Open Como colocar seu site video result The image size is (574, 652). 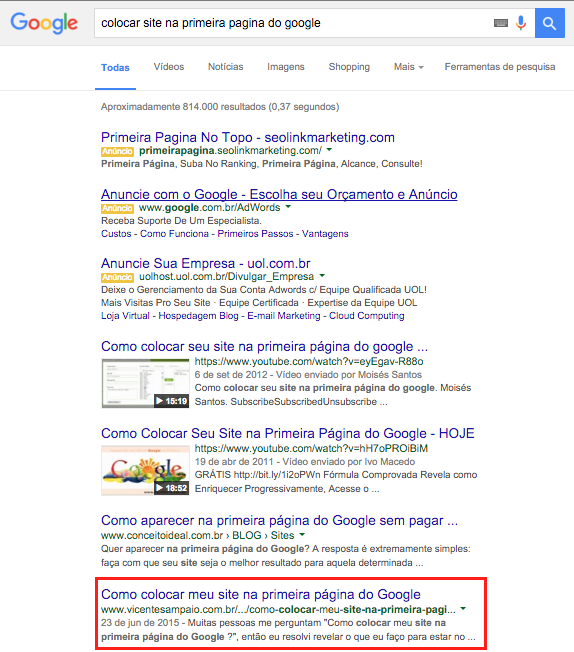click(x=265, y=346)
